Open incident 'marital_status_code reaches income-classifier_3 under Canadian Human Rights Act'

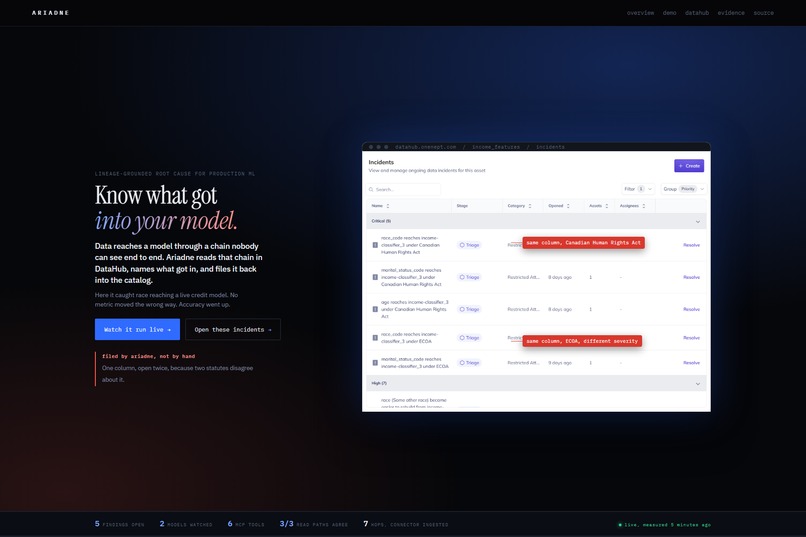coord(411,277)
